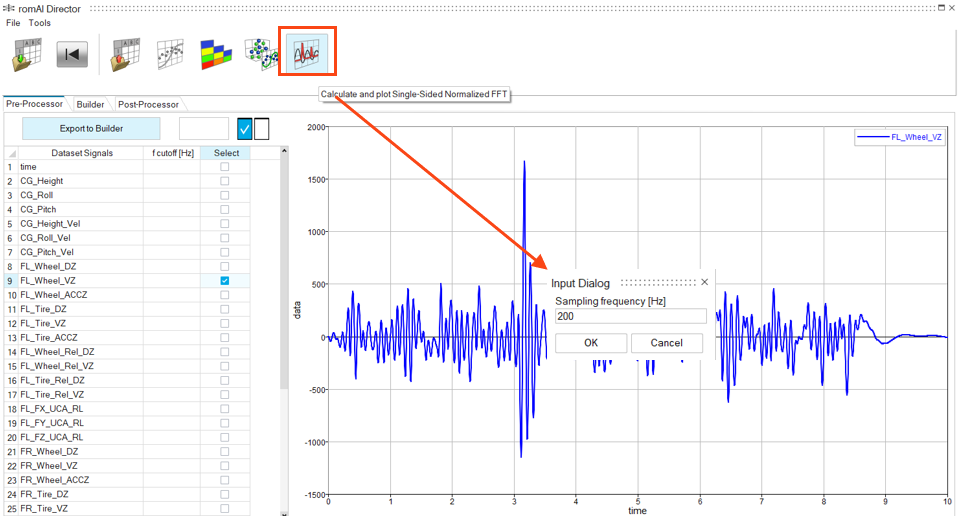
Task: Close the Input Dialog with X
Action: [704, 282]
